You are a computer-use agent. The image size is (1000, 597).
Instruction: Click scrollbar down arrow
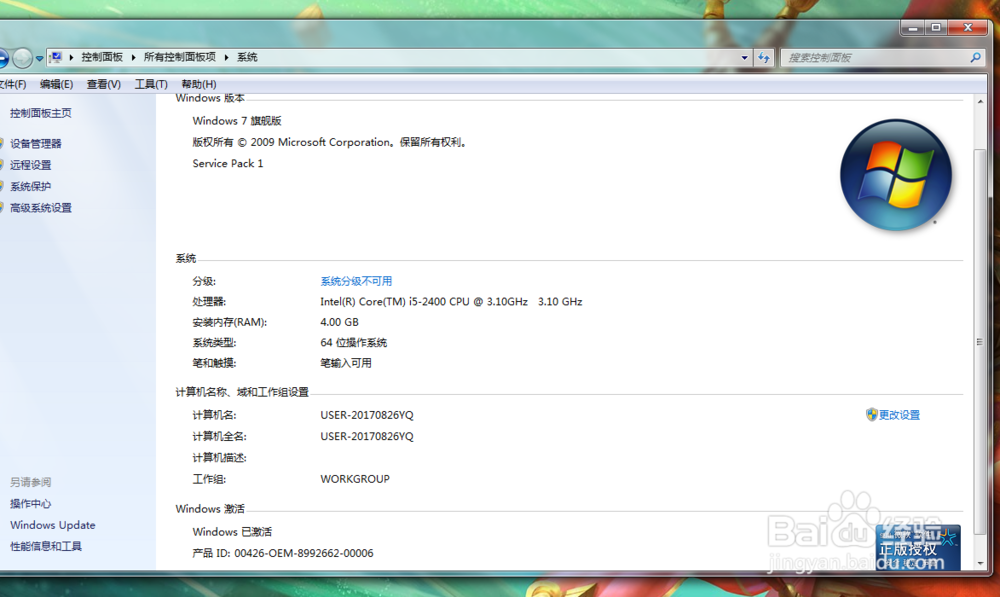(980, 564)
